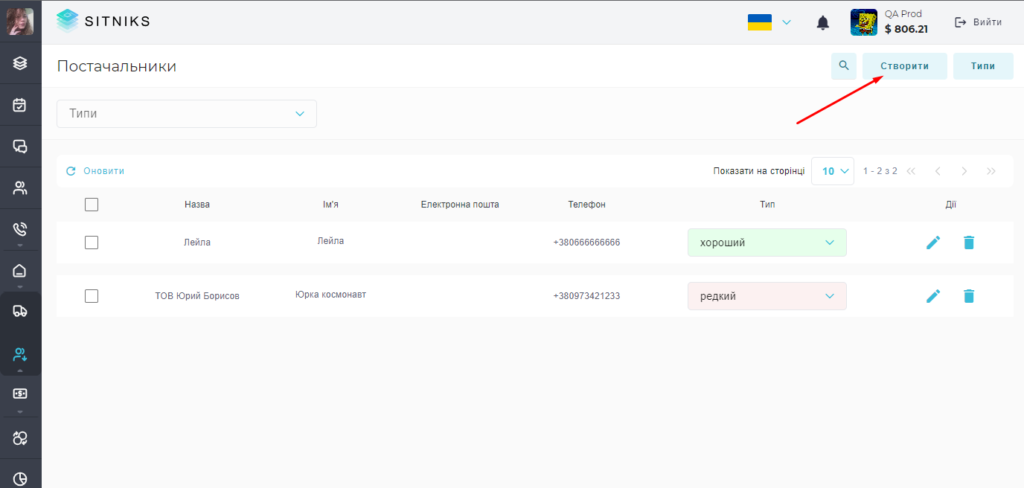The image size is (1024, 488).
Task: Open the user avatar in the sidebar top
Action: click(20, 22)
